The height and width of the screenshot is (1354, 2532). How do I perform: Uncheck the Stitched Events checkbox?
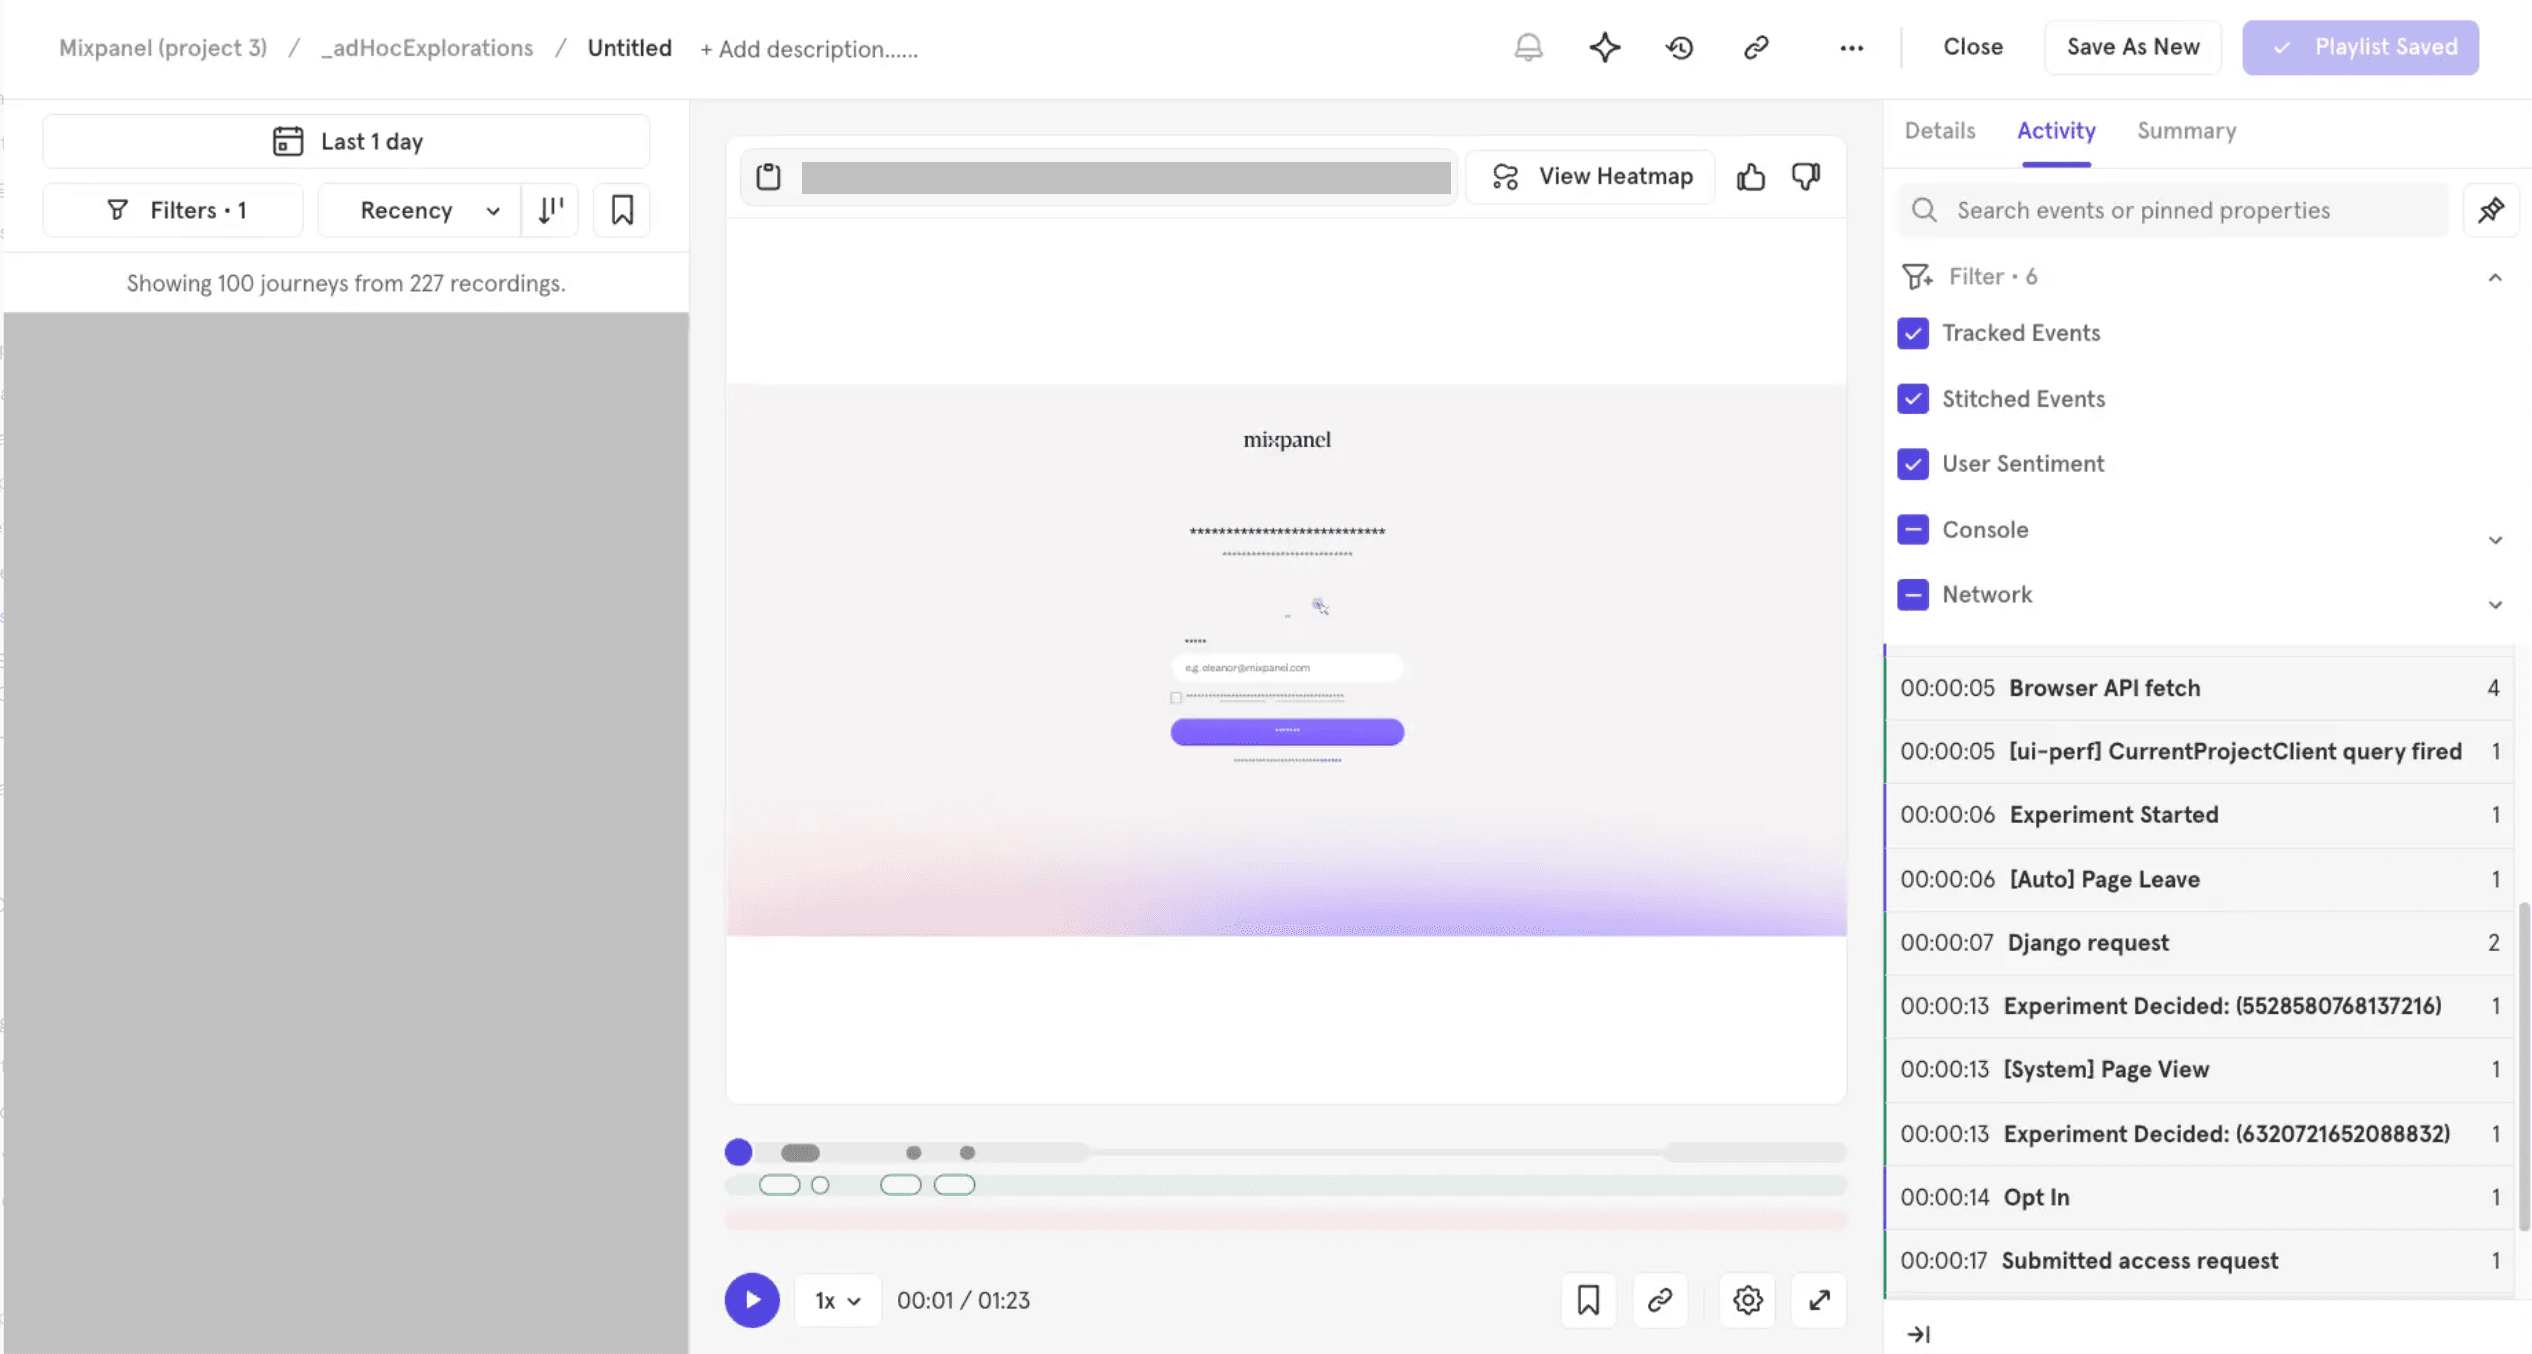[x=1913, y=399]
